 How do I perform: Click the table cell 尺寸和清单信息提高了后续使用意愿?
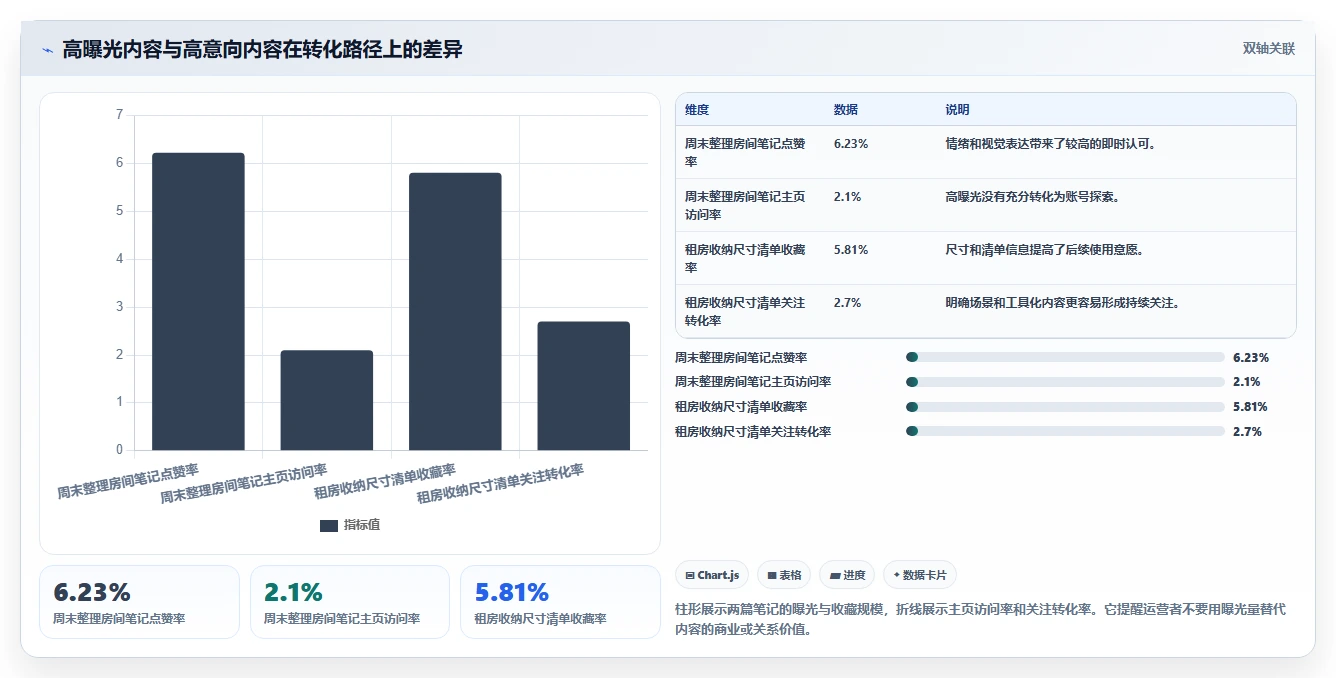(1045, 250)
